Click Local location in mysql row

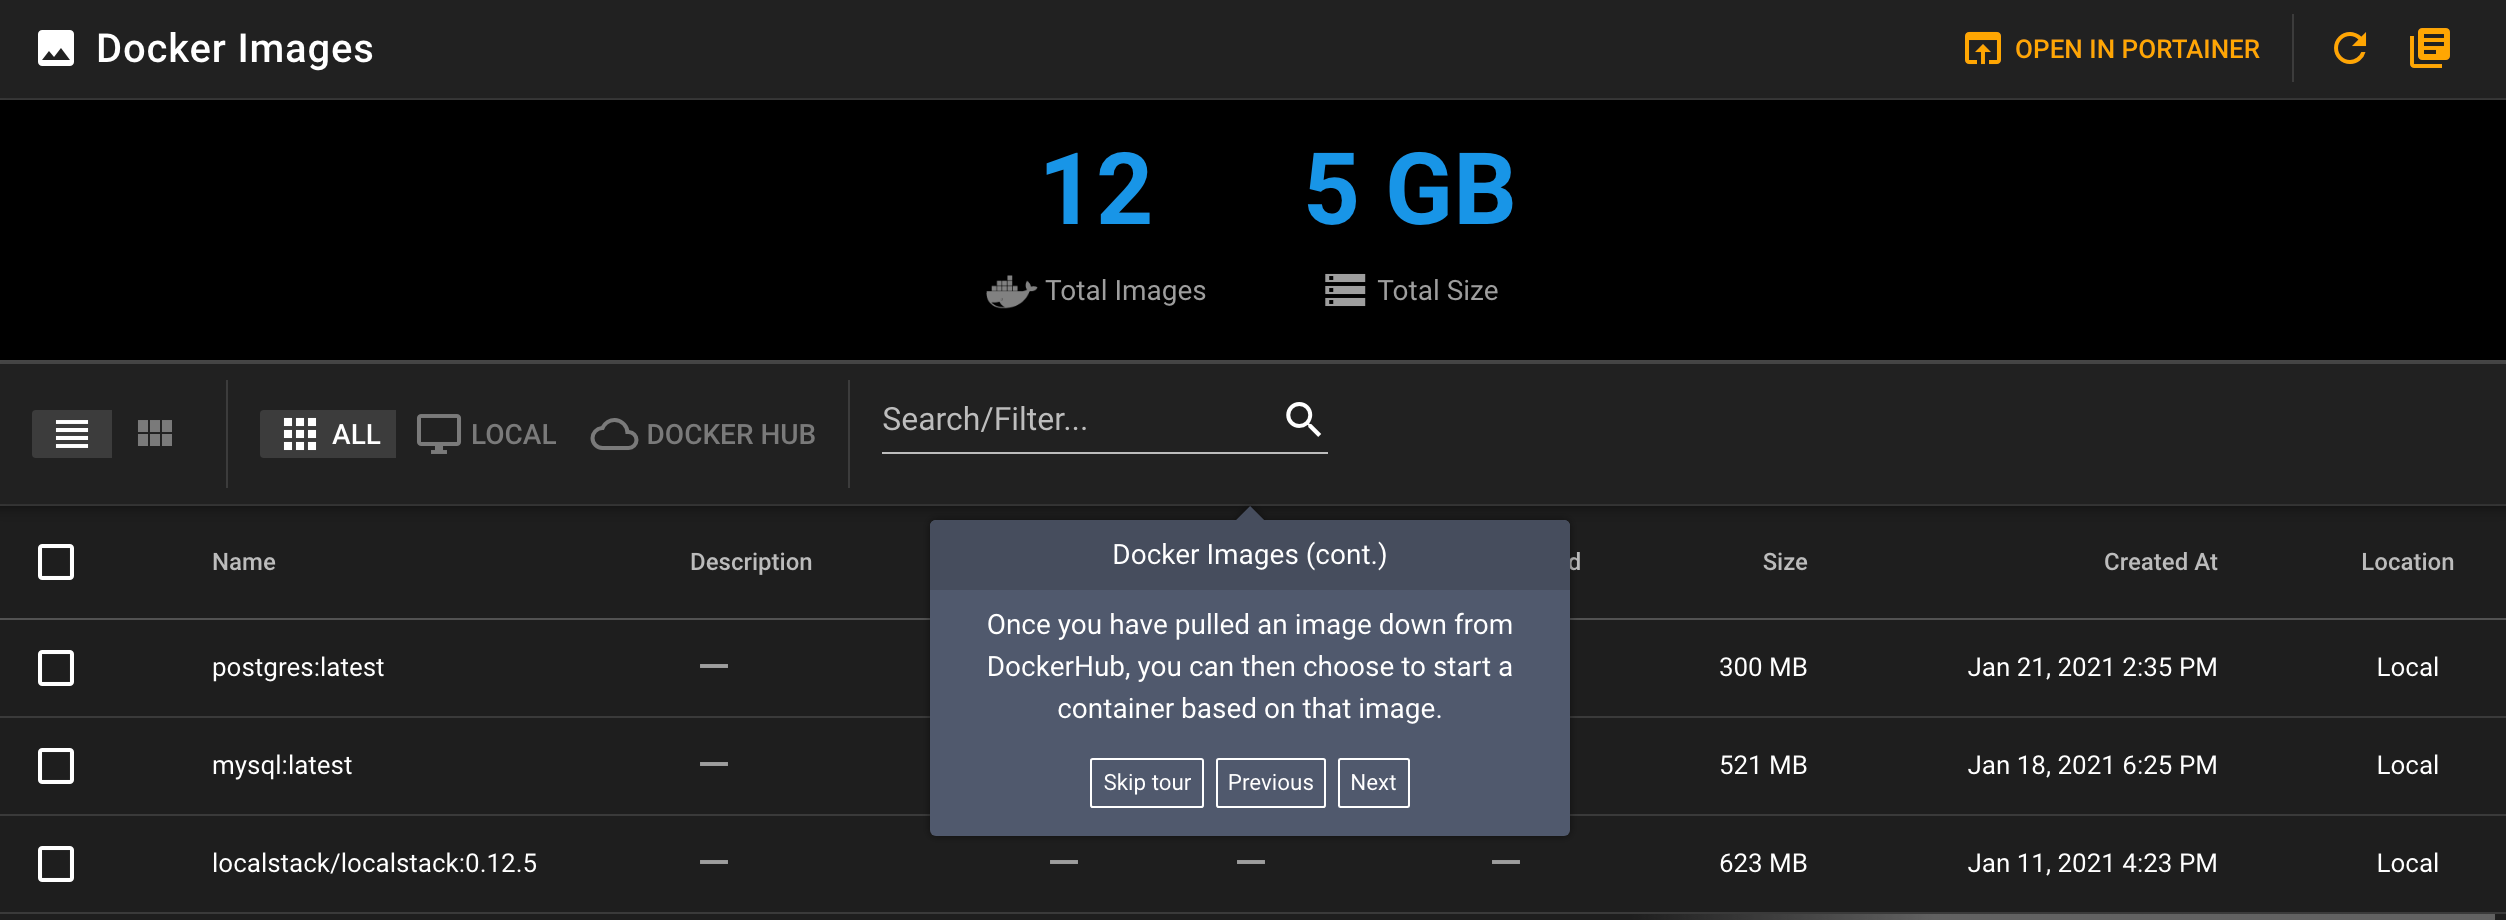(x=2408, y=765)
